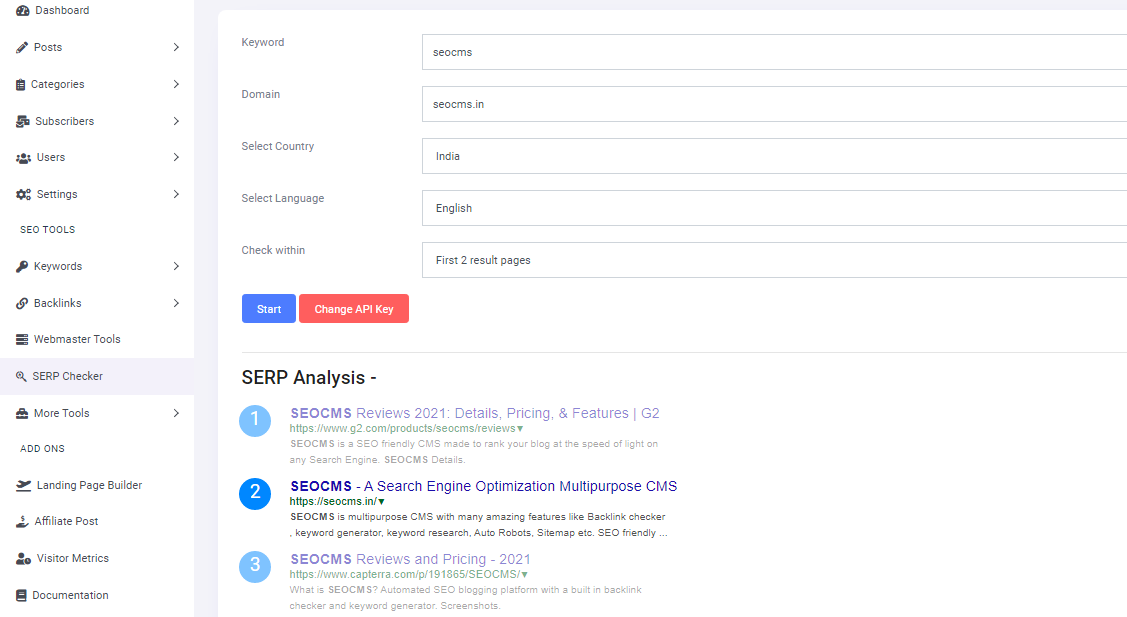Screen dimensions: 1127x617
Task: Click the blue Start button
Action: (x=269, y=308)
